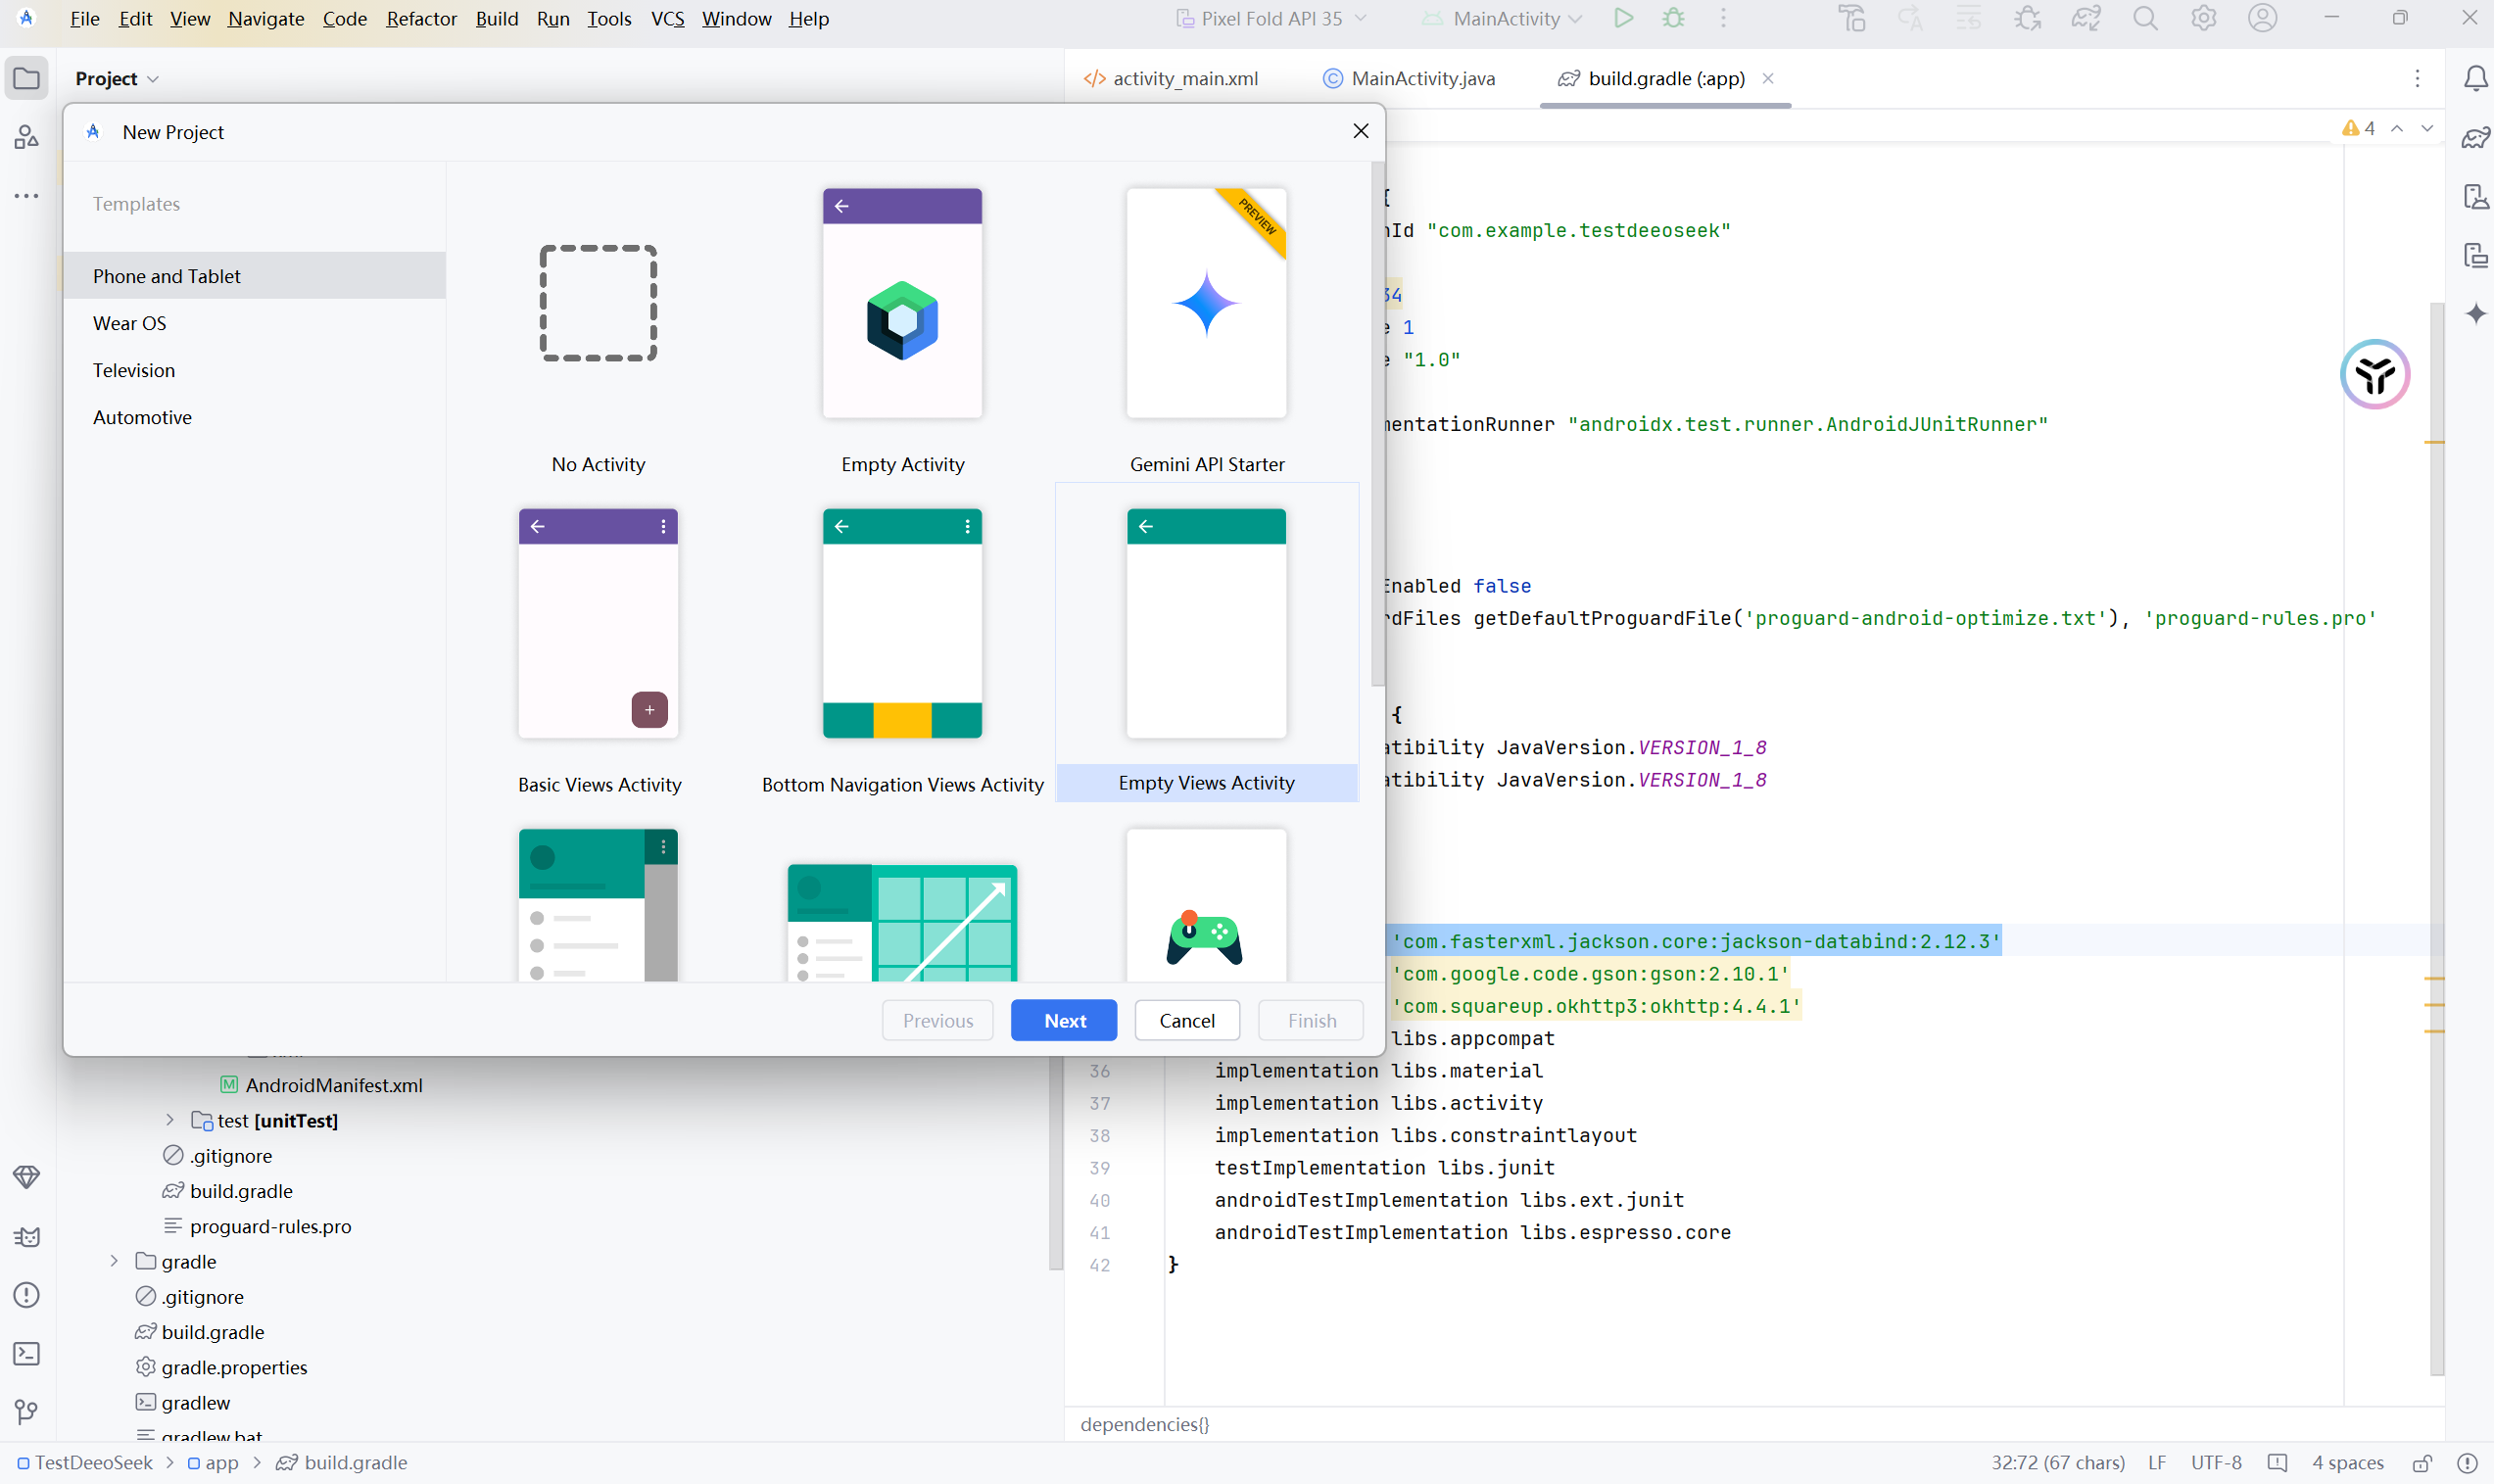Viewport: 2494px width, 1484px height.
Task: Expand the gradle folder in project tree
Action: pos(114,1261)
